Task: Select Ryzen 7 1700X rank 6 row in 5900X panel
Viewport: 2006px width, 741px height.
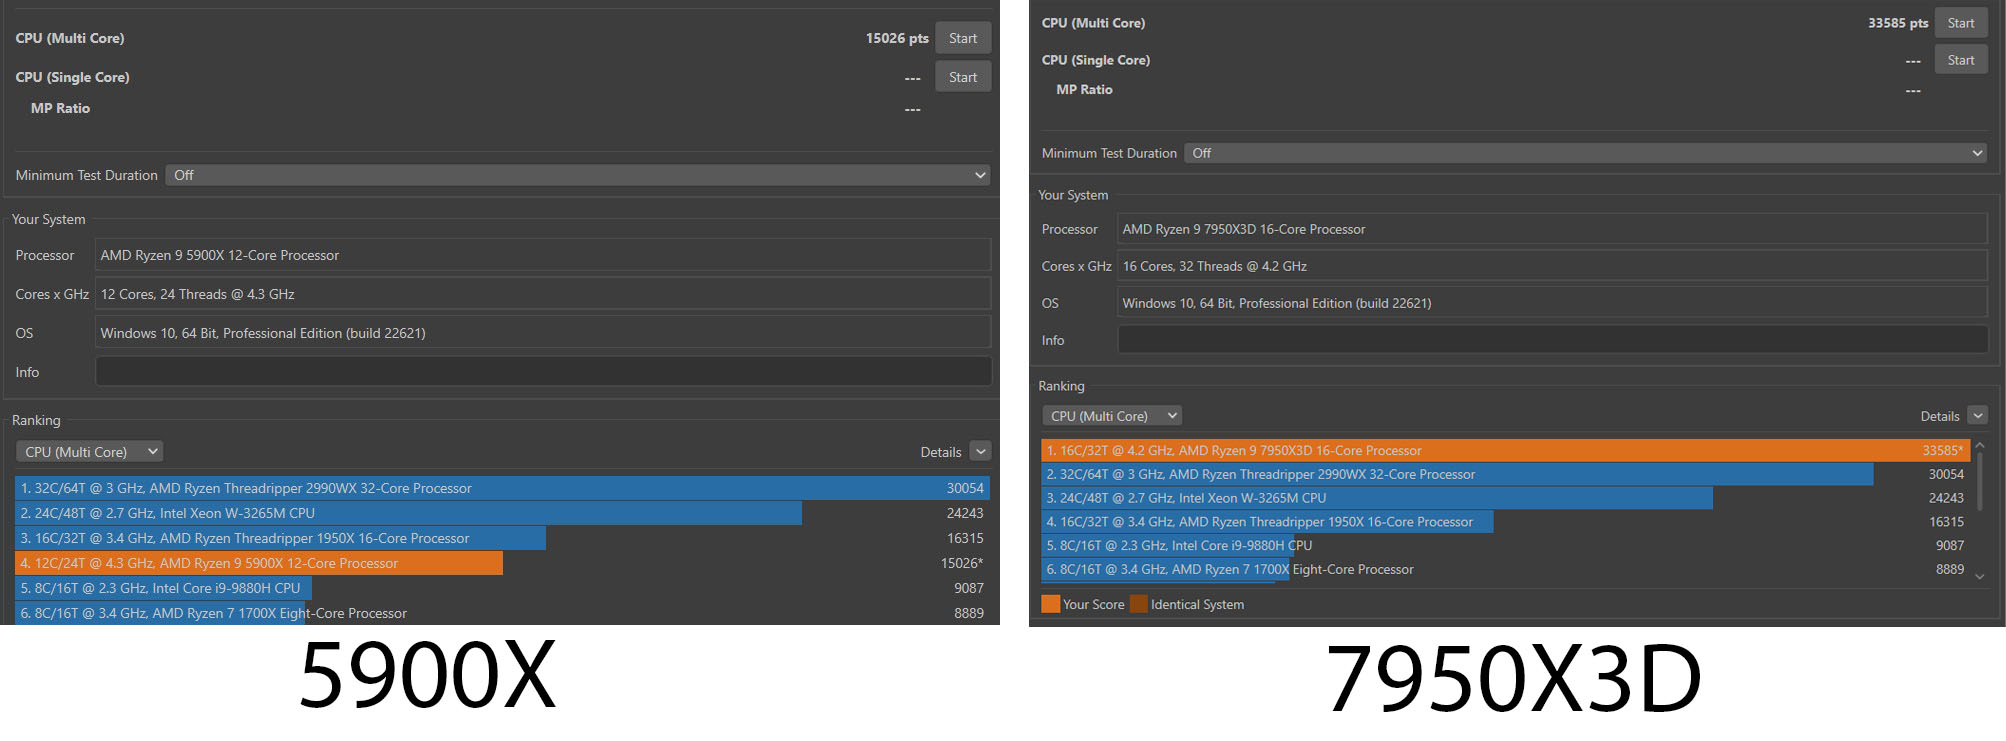Action: click(502, 613)
